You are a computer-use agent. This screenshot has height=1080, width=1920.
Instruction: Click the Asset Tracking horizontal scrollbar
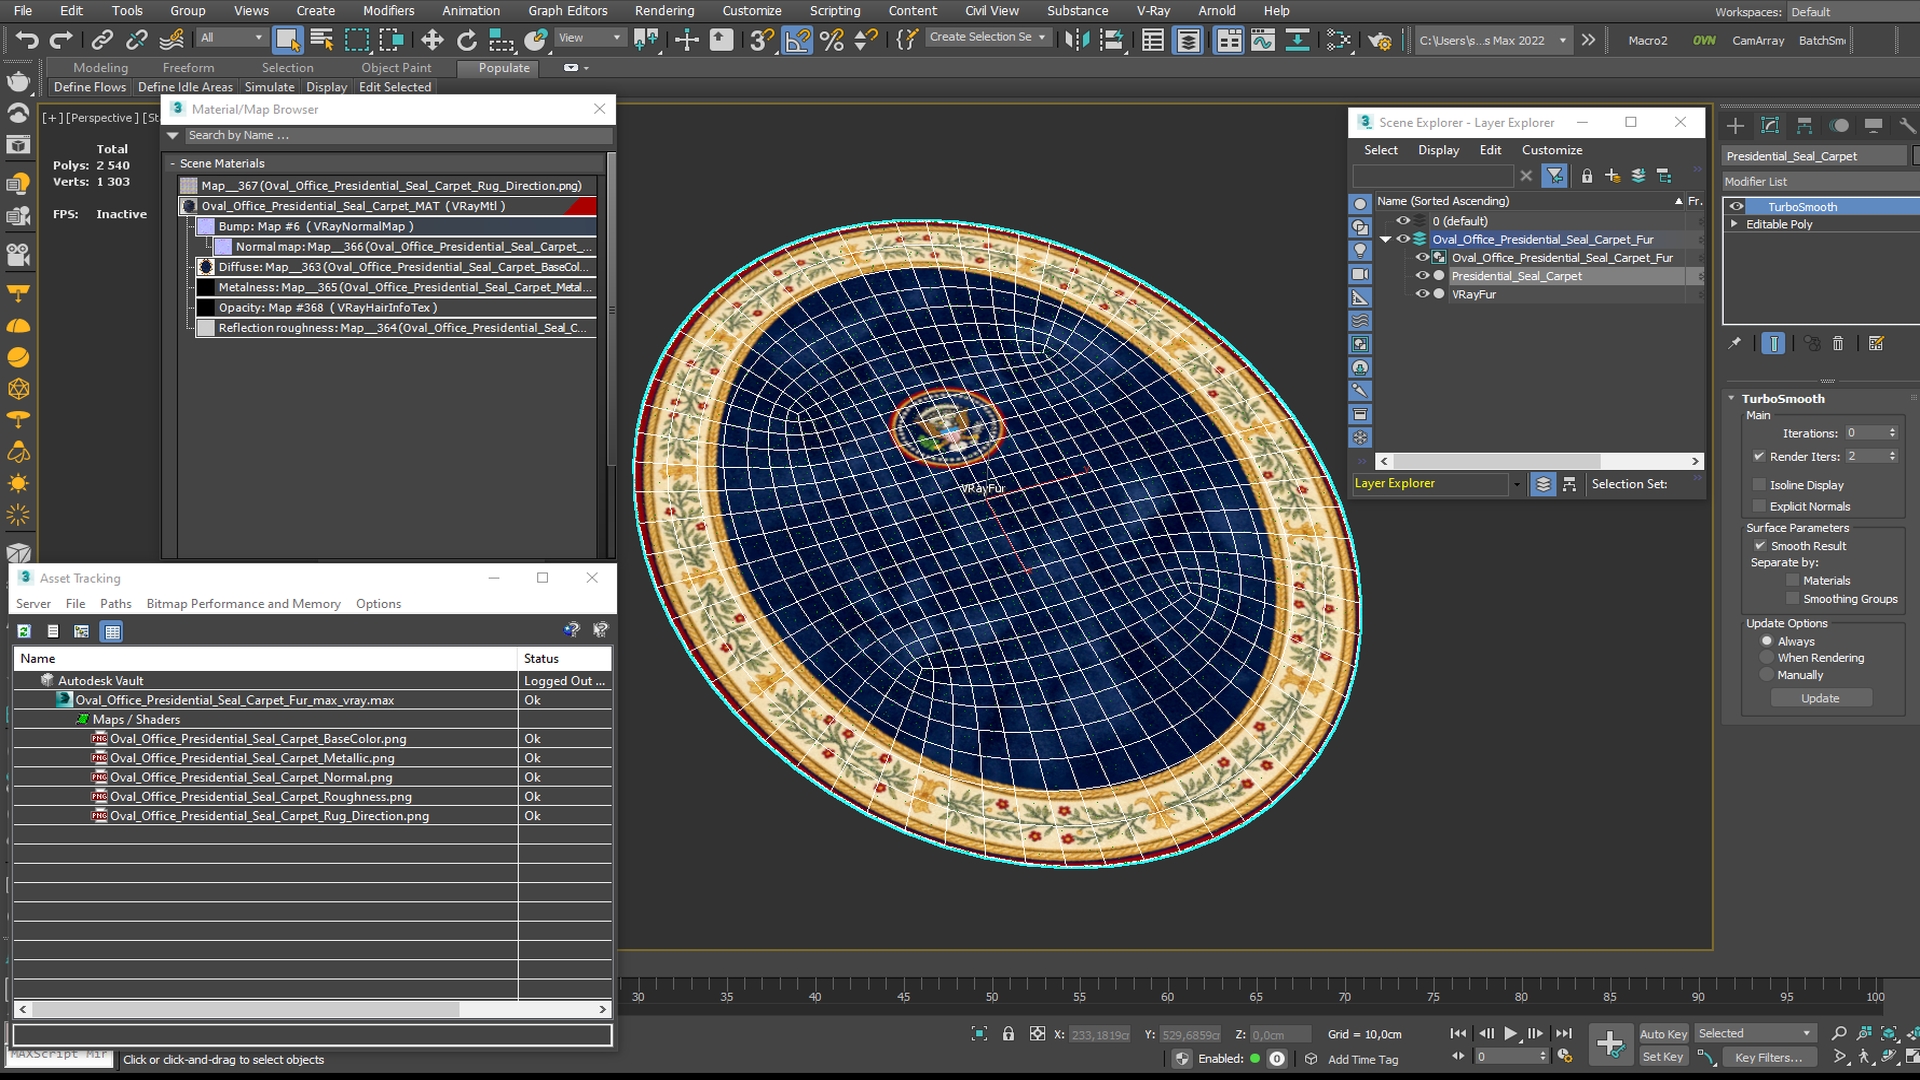[x=312, y=1010]
